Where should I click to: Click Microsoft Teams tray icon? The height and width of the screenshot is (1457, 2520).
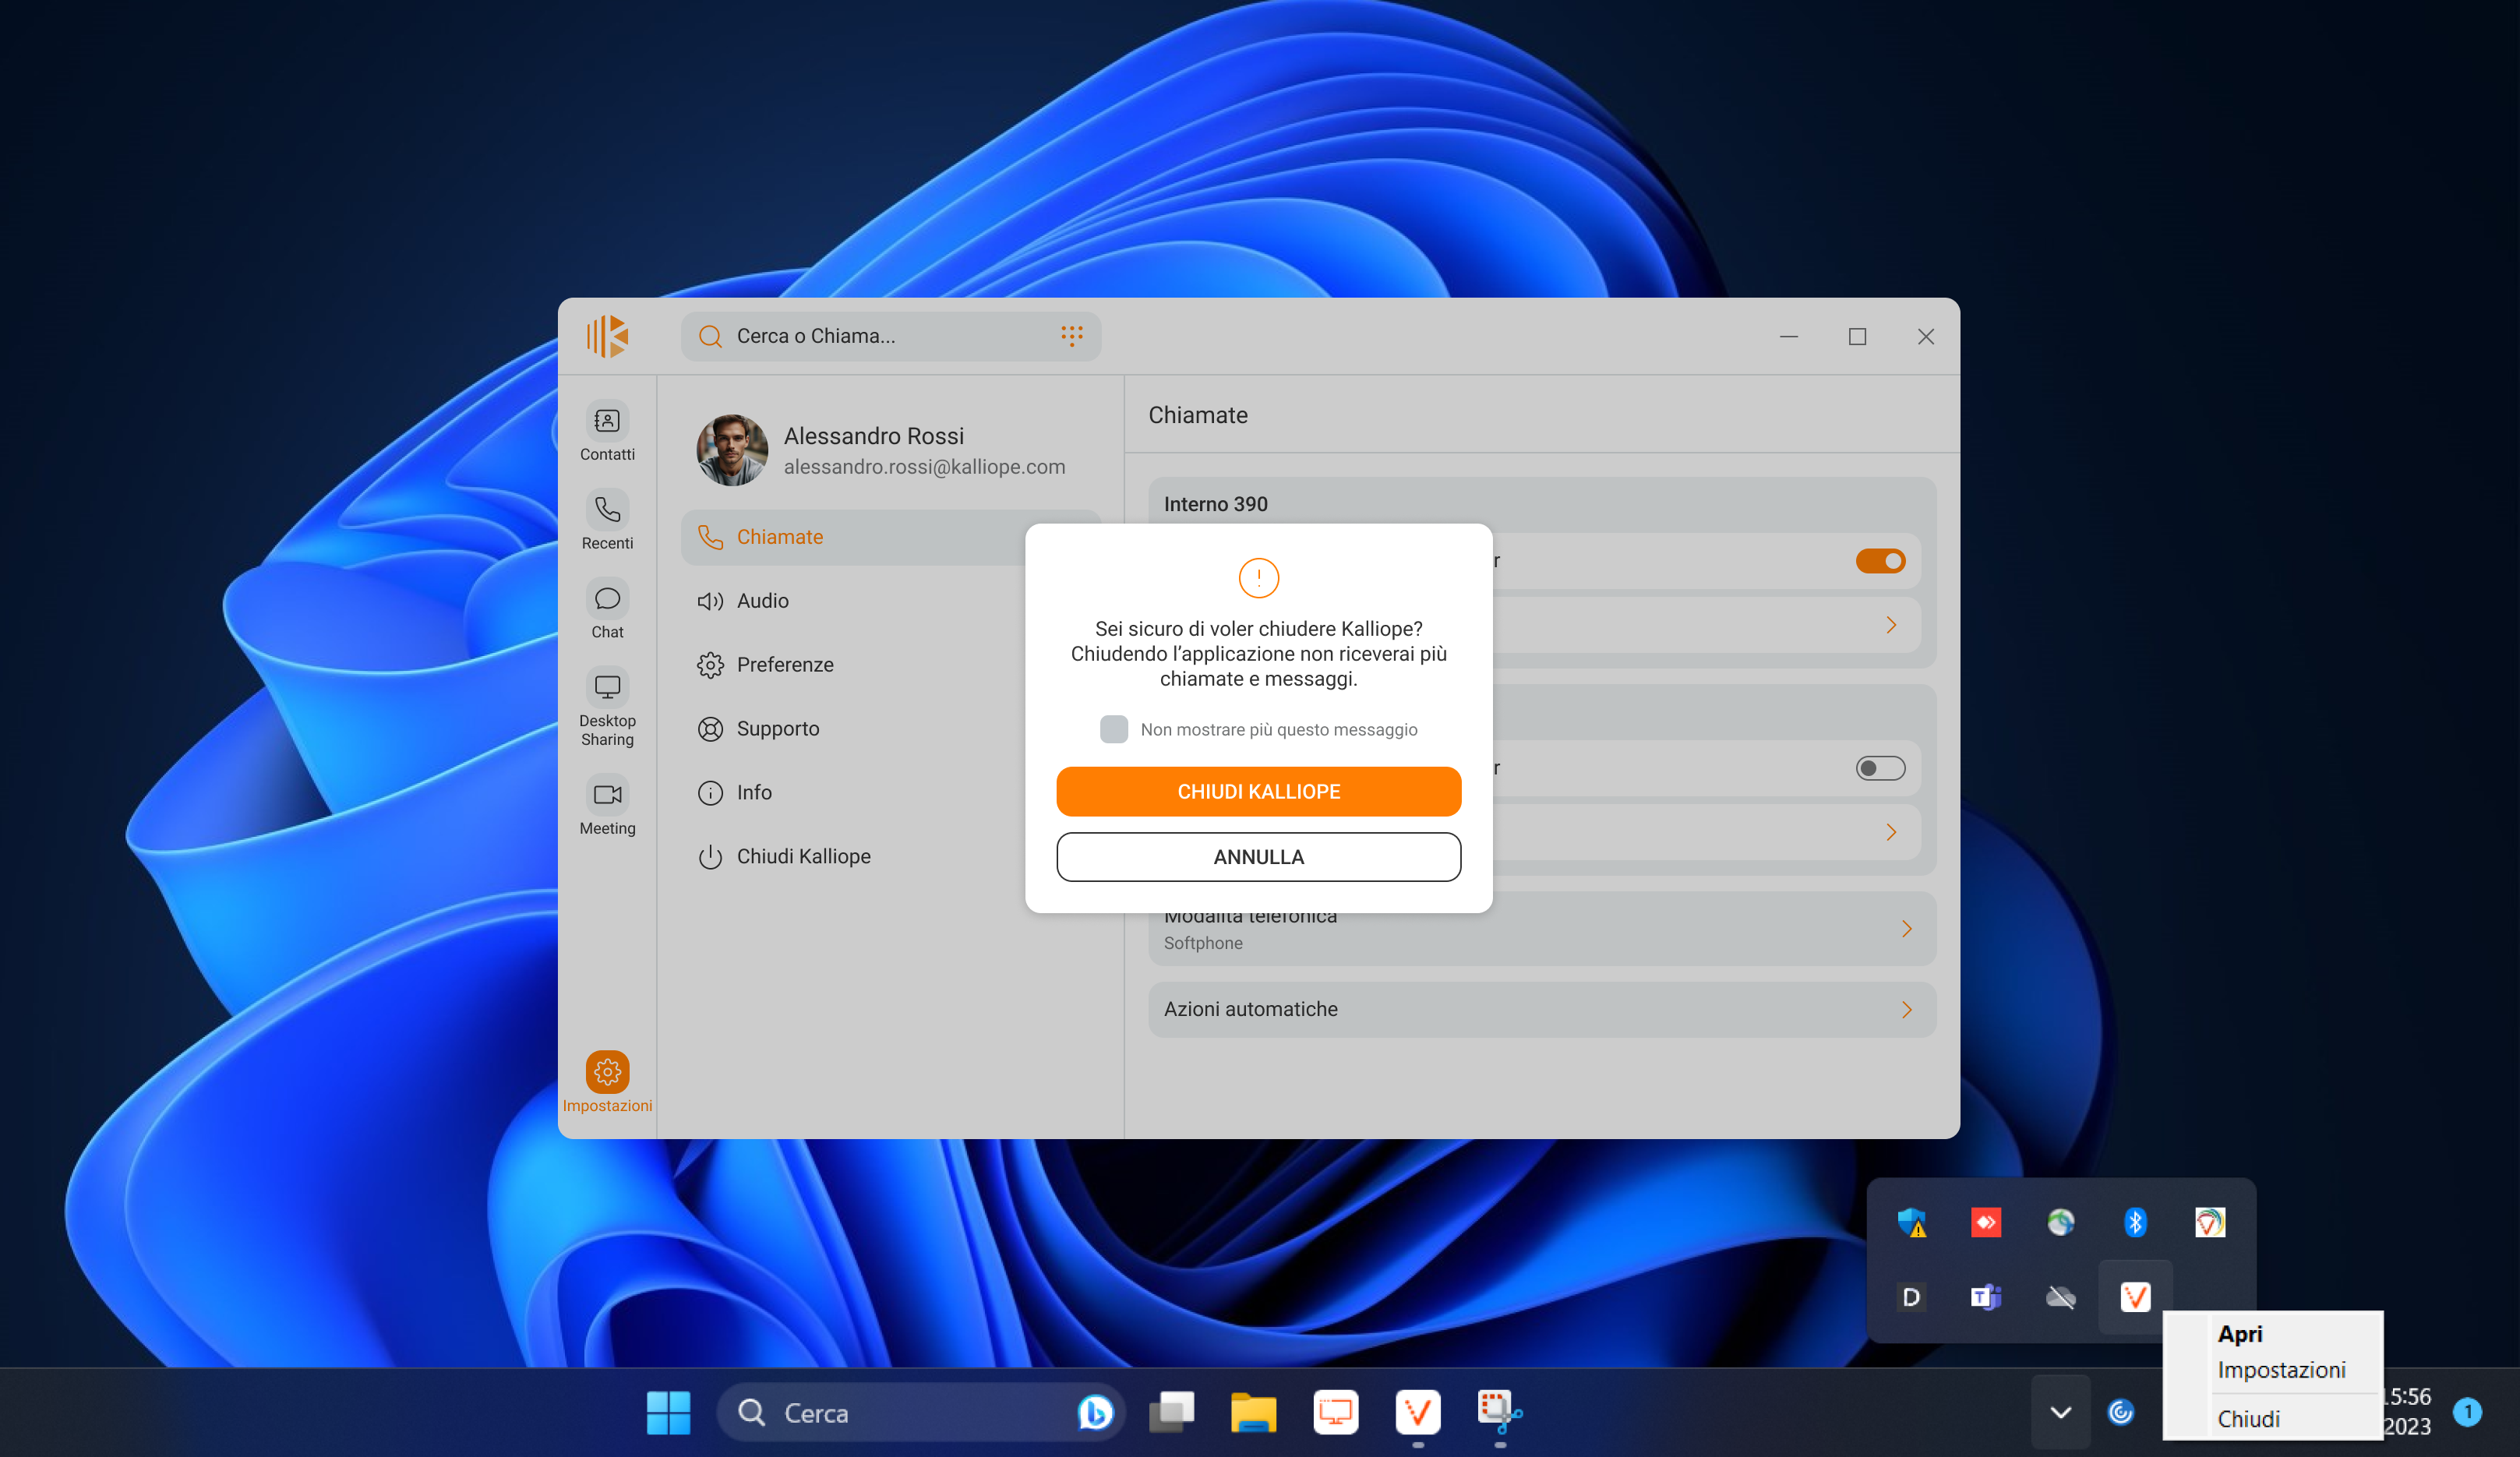tap(1986, 1297)
